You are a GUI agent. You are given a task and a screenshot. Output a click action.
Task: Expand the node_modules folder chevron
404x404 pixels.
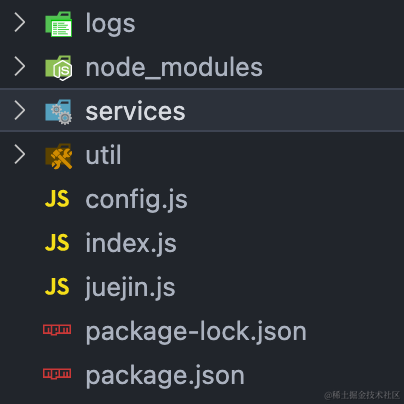pyautogui.click(x=20, y=66)
